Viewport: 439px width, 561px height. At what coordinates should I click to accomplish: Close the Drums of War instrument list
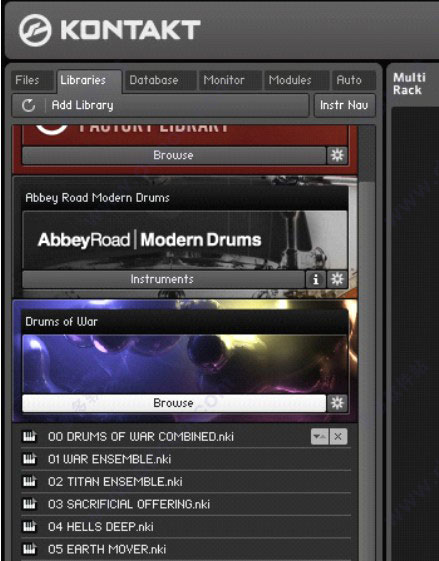click(338, 436)
